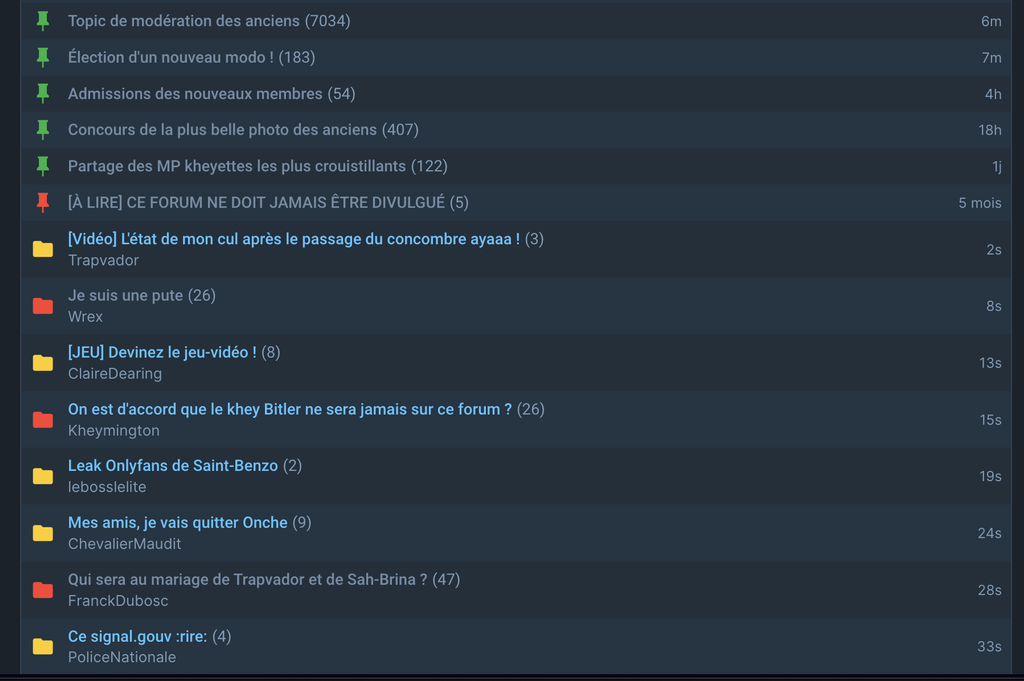
Task: Click the 2s timestamp on the Vidéo topic
Action: pos(994,250)
